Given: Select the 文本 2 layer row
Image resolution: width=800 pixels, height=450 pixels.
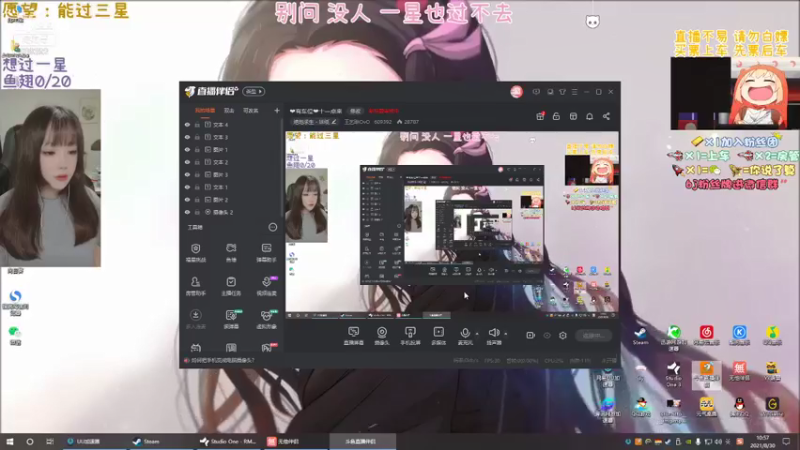Looking at the screenshot, I should coord(231,162).
